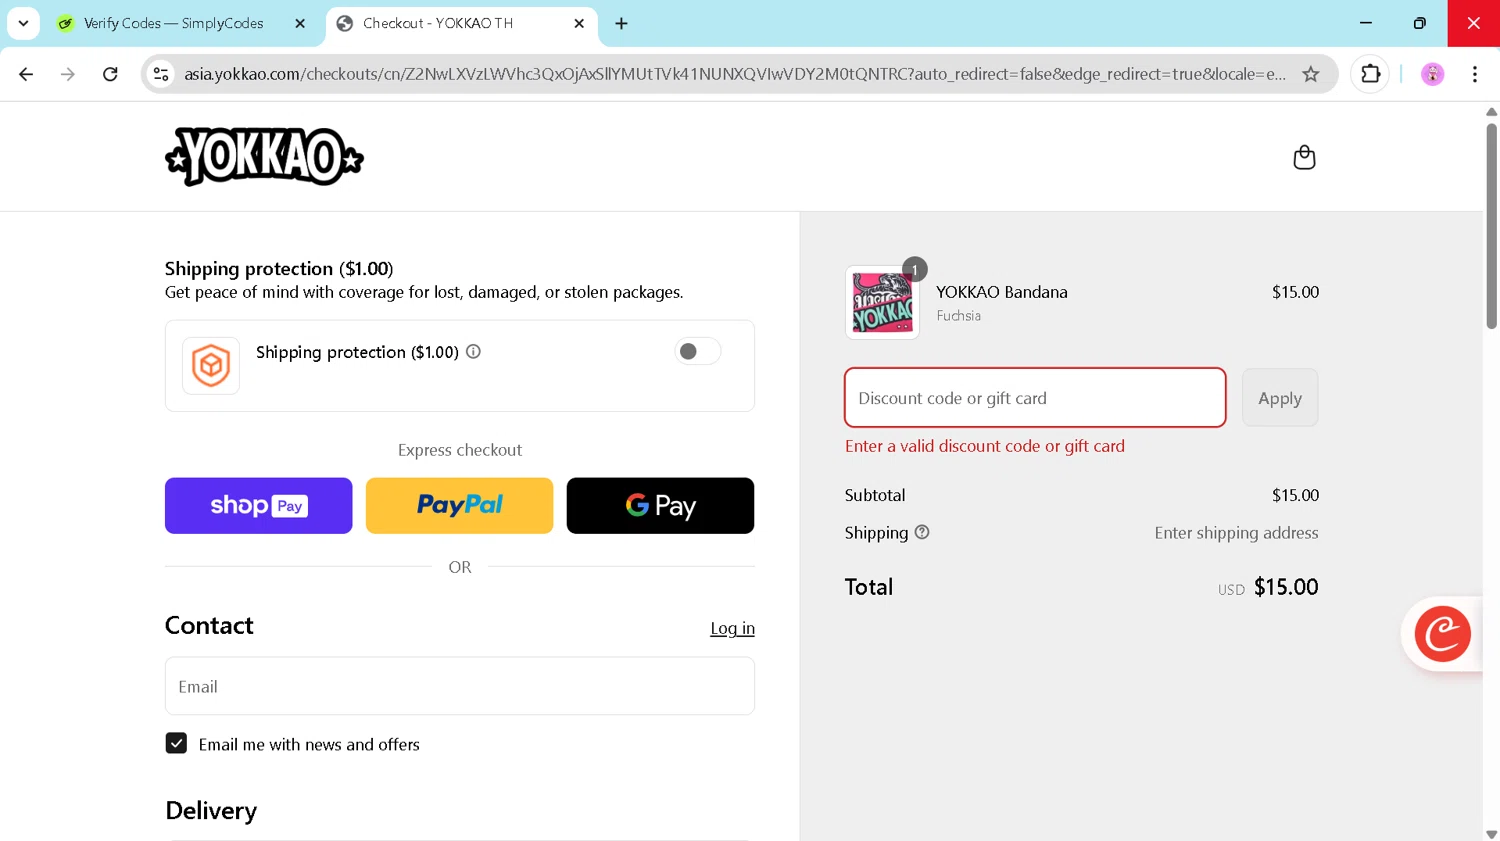1500x841 pixels.
Task: Pay using Google Pay button
Action: pos(660,506)
